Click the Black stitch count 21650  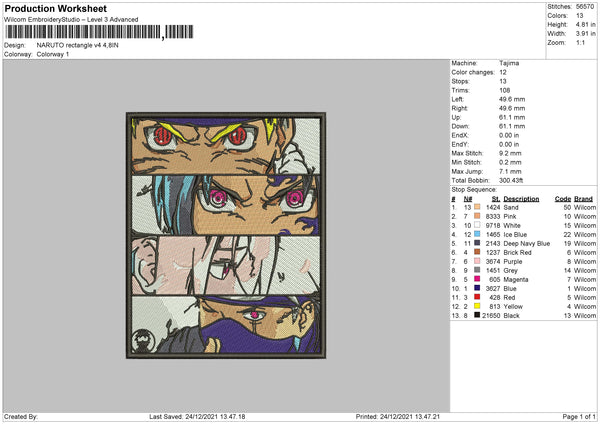click(491, 316)
